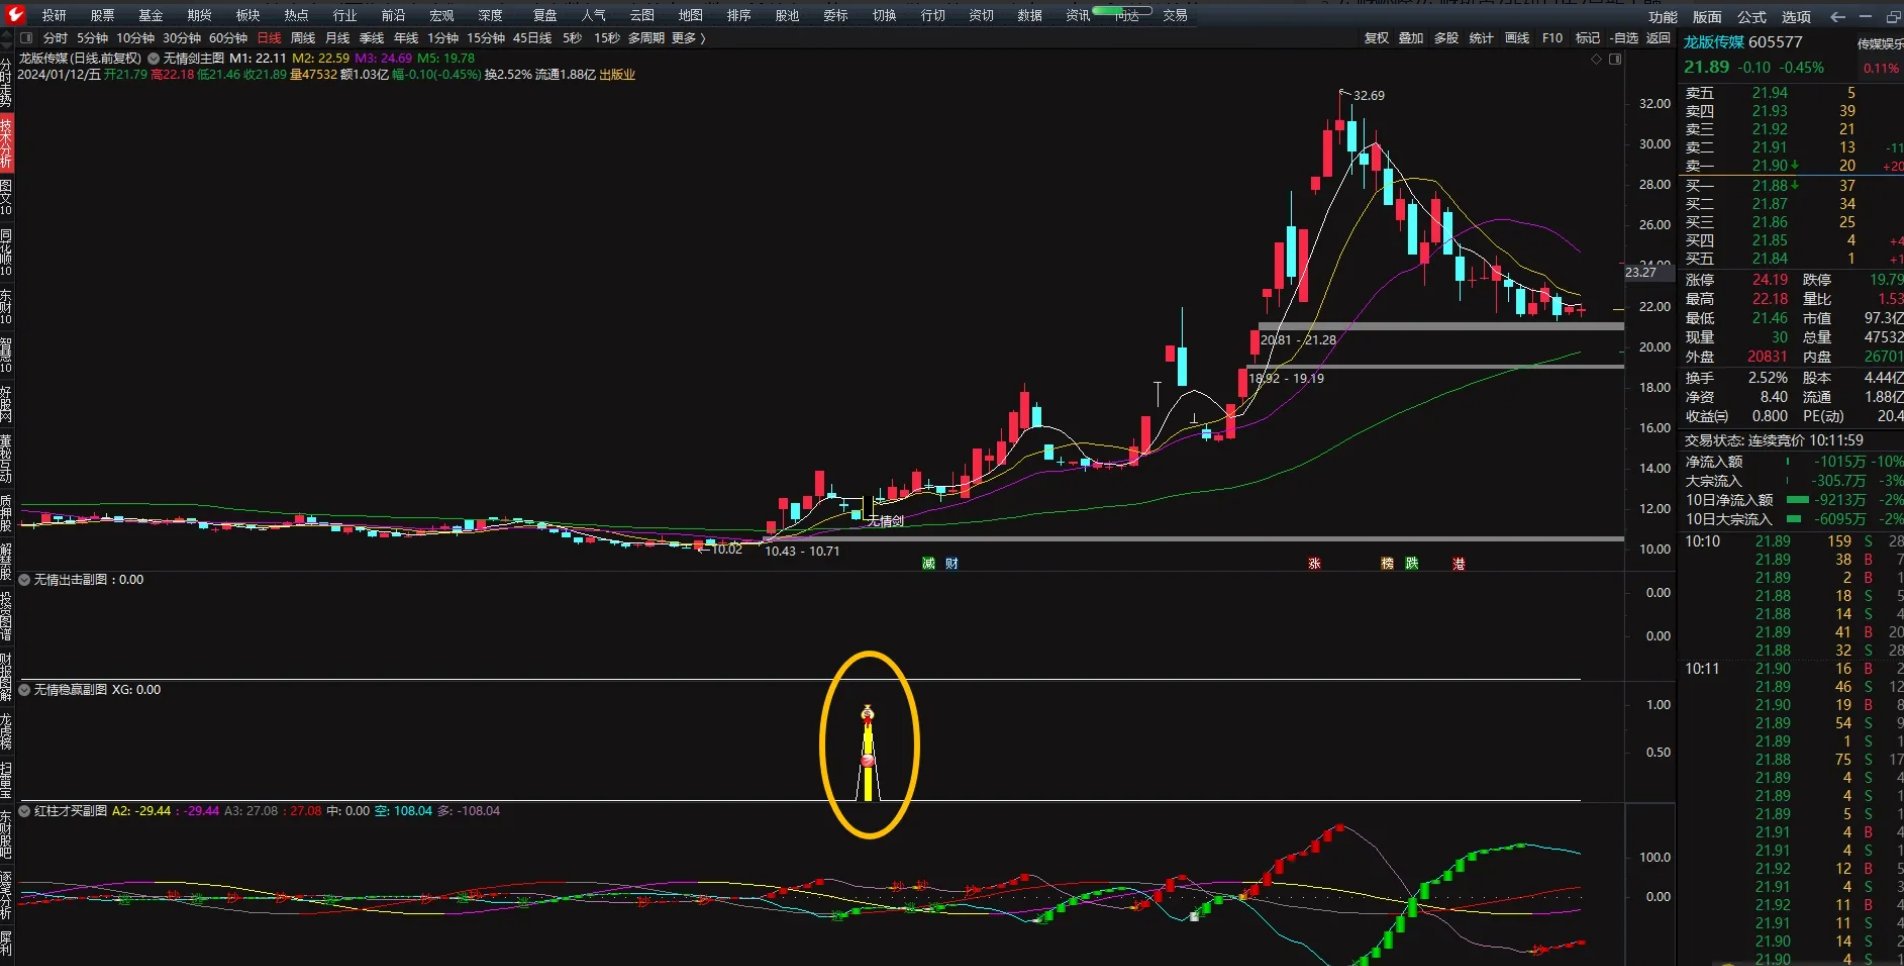Open the 红柱才买副图 indicator dropdown
Image resolution: width=1904 pixels, height=966 pixels.
(x=25, y=811)
